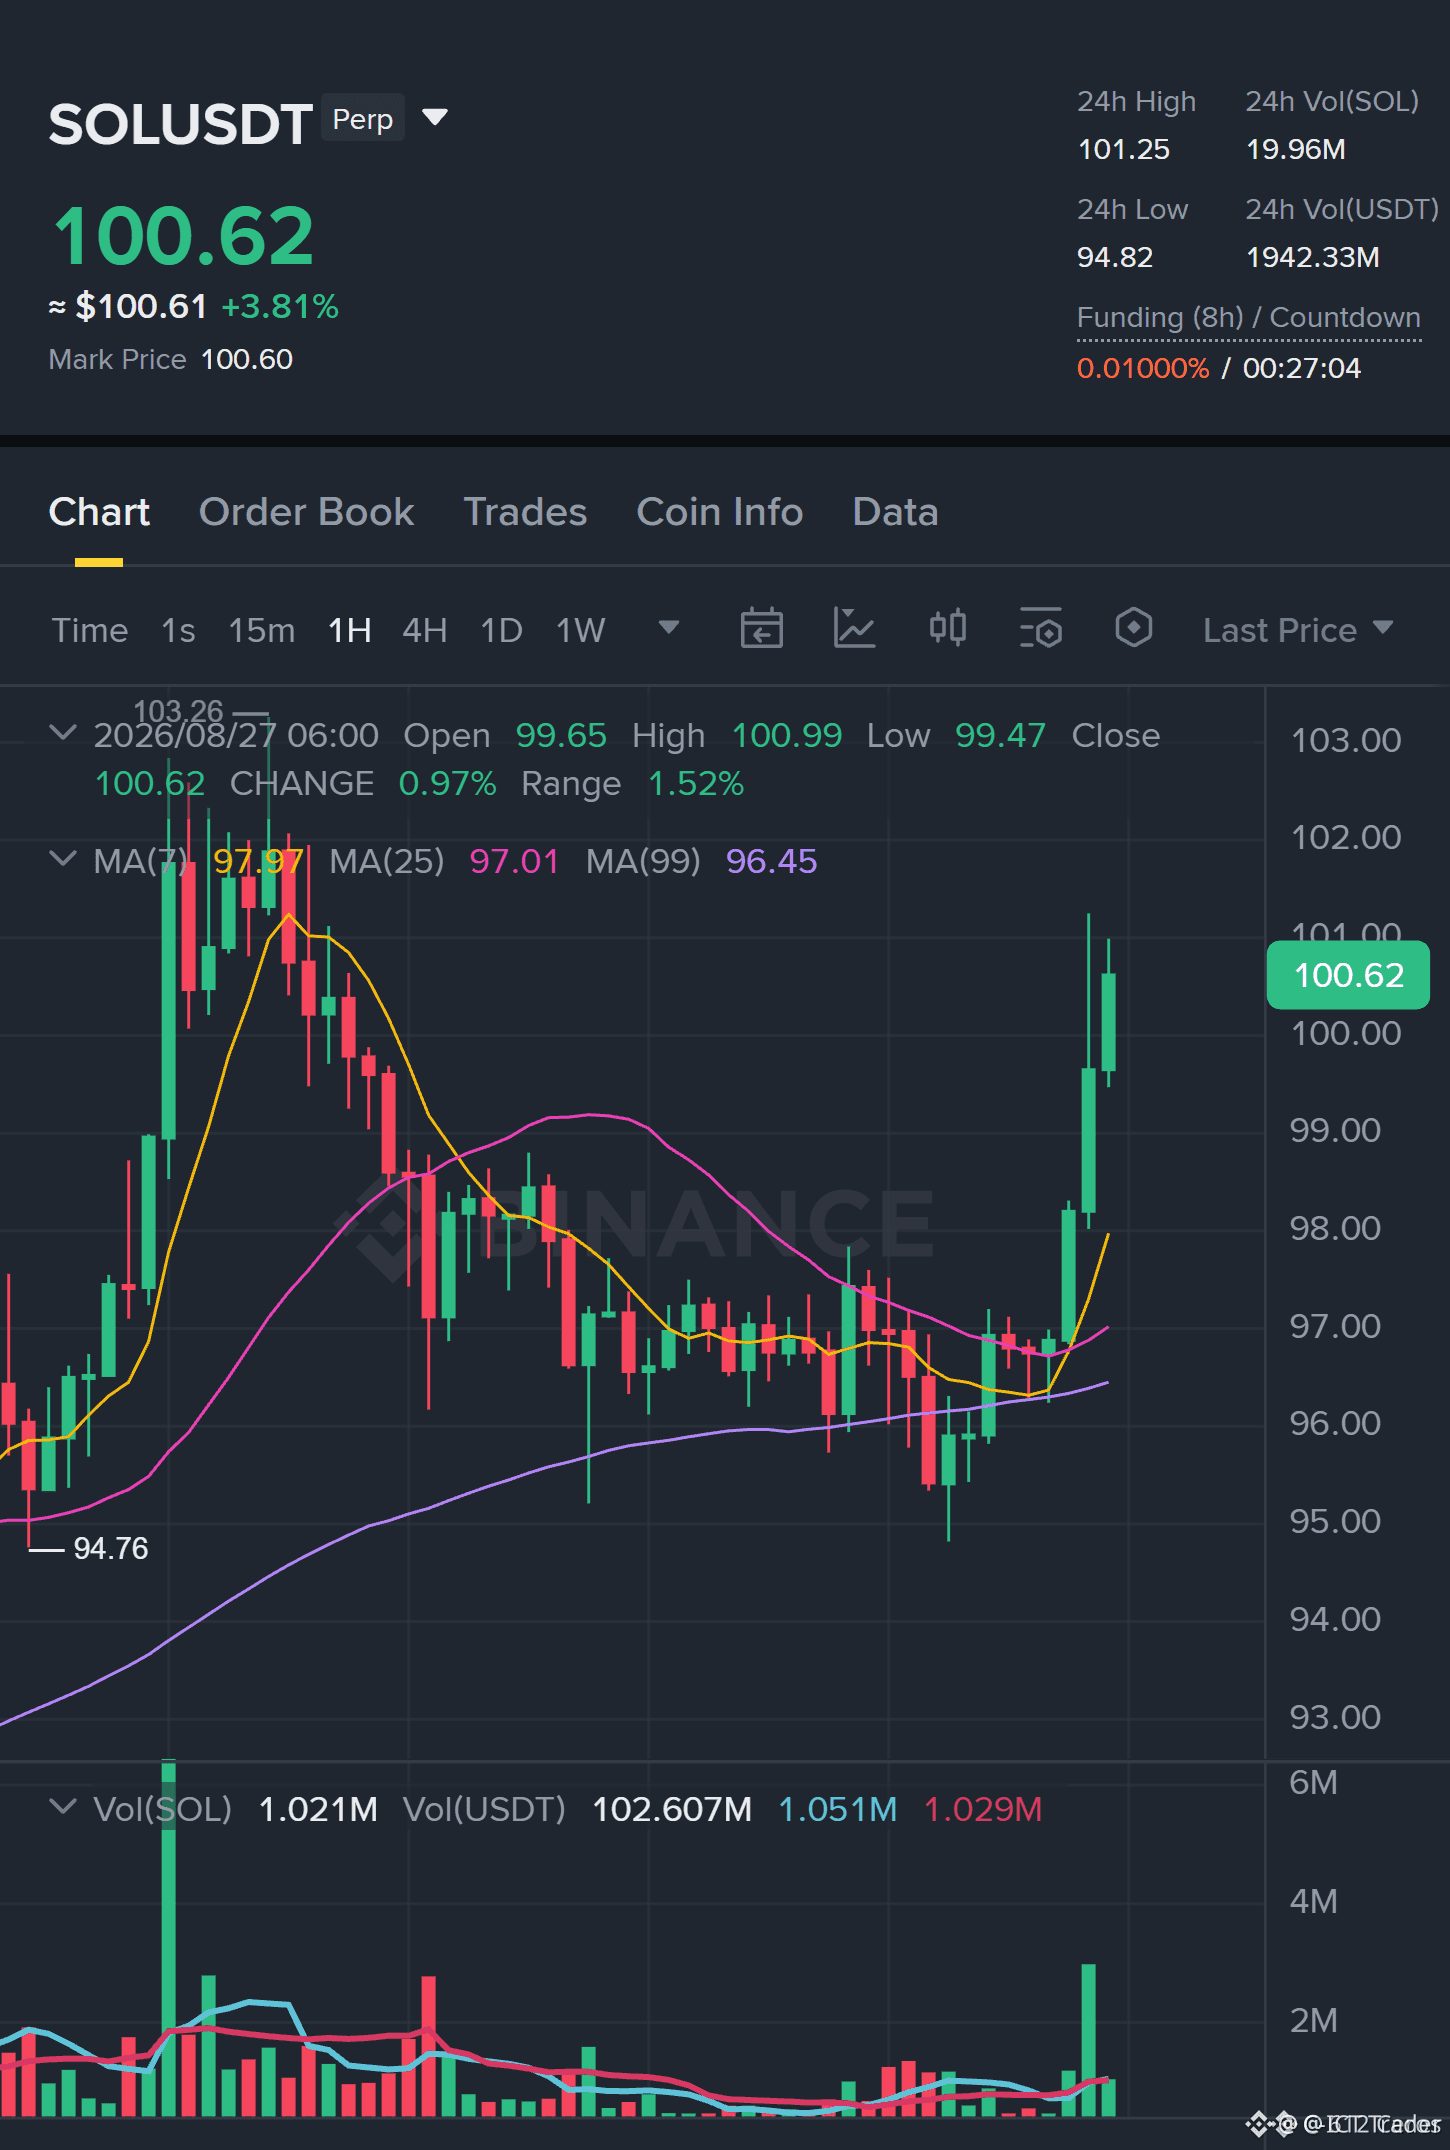Tap the large 100.62 last price
1450x2150 pixels.
[x=183, y=236]
